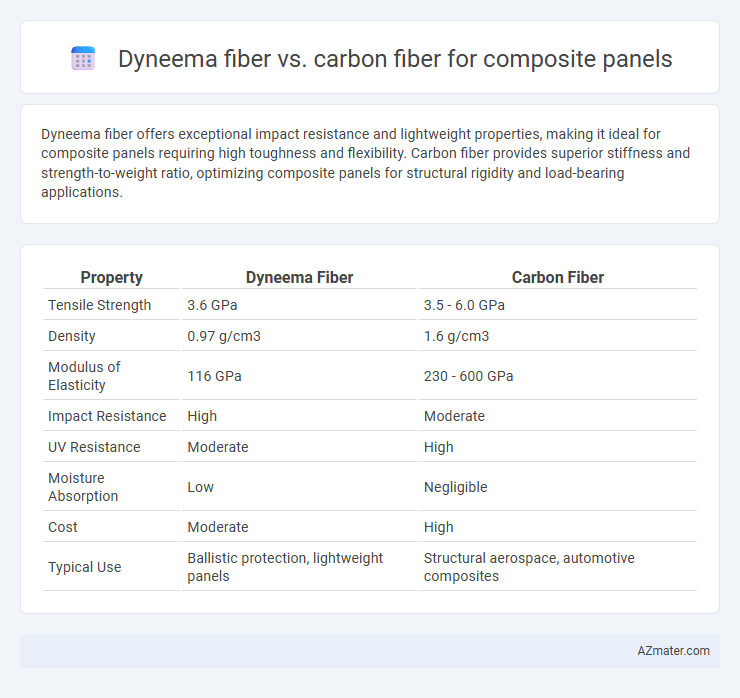Click the 'Typical Use' row label
Image resolution: width=740 pixels, height=698 pixels.
(x=84, y=567)
